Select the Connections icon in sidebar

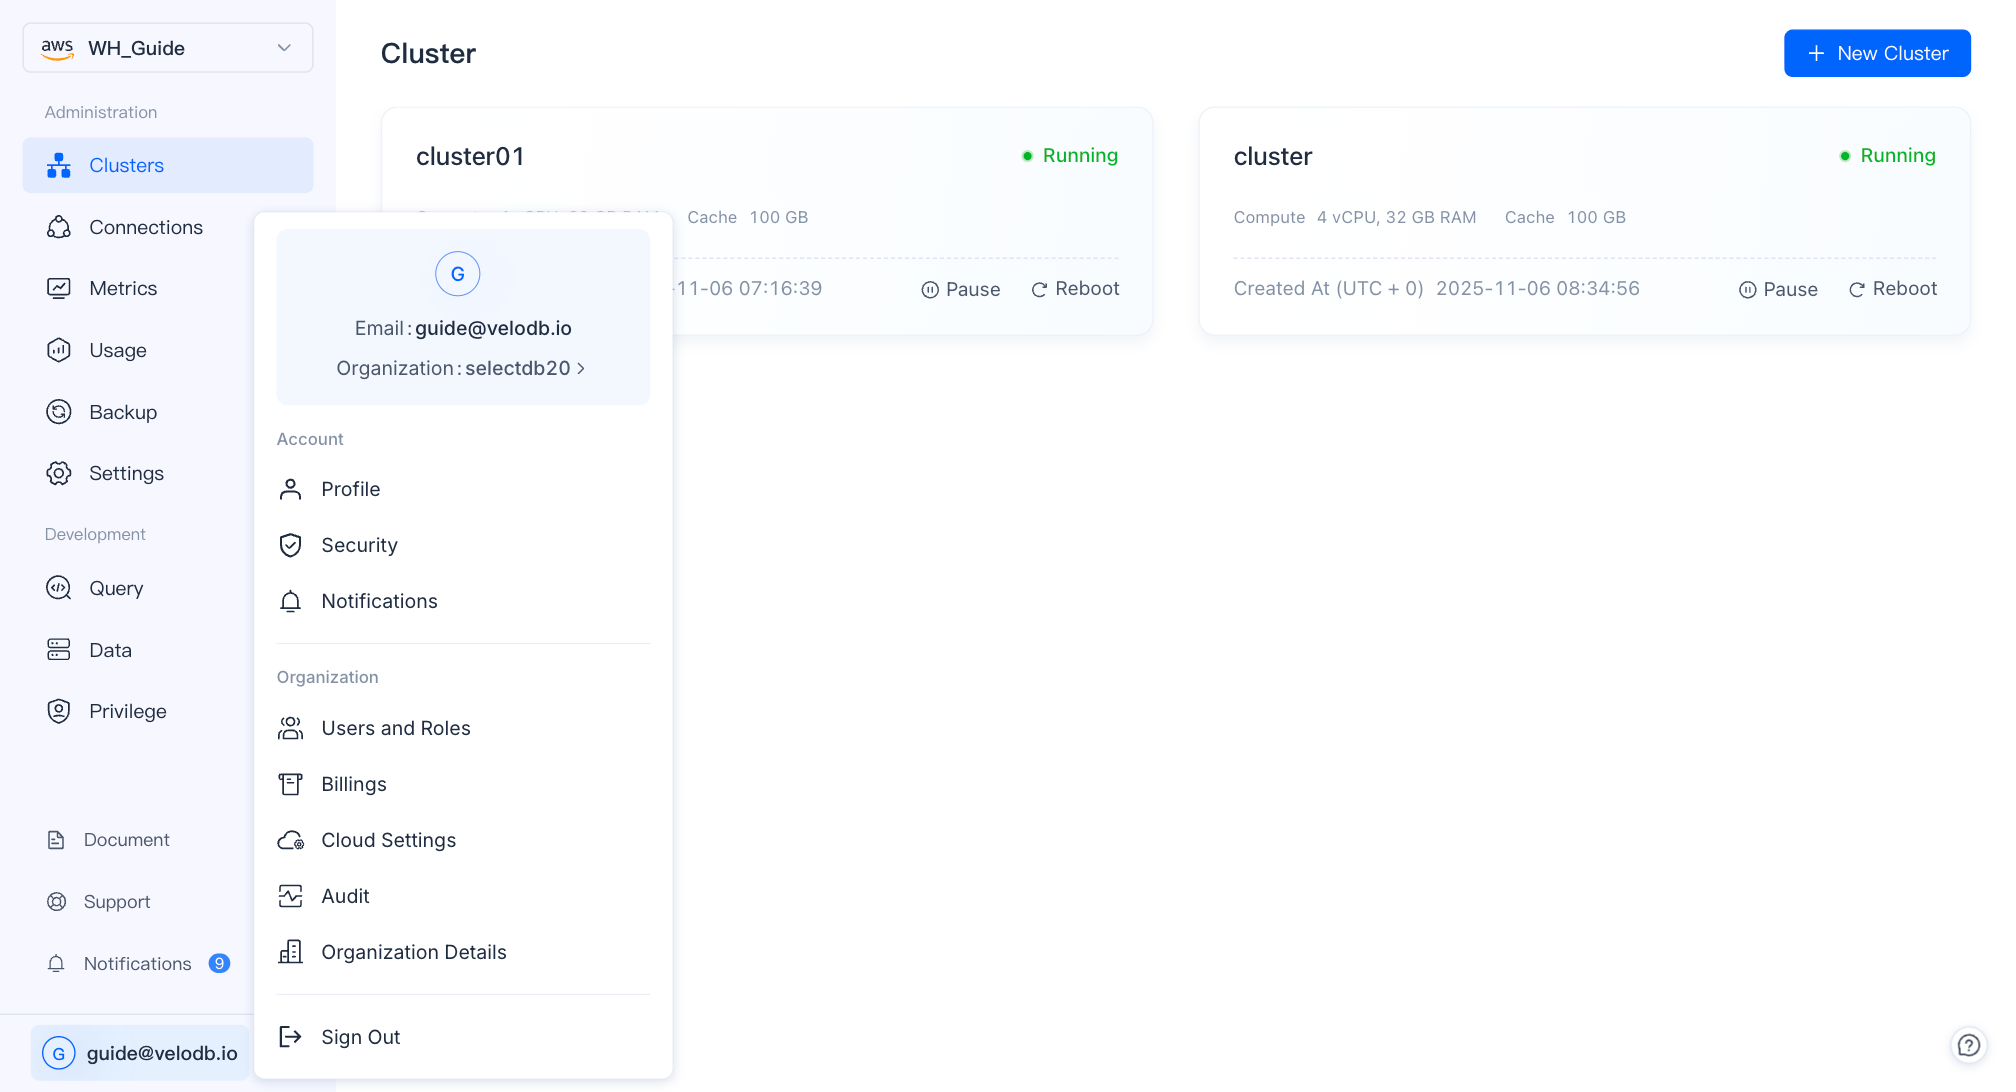59,227
